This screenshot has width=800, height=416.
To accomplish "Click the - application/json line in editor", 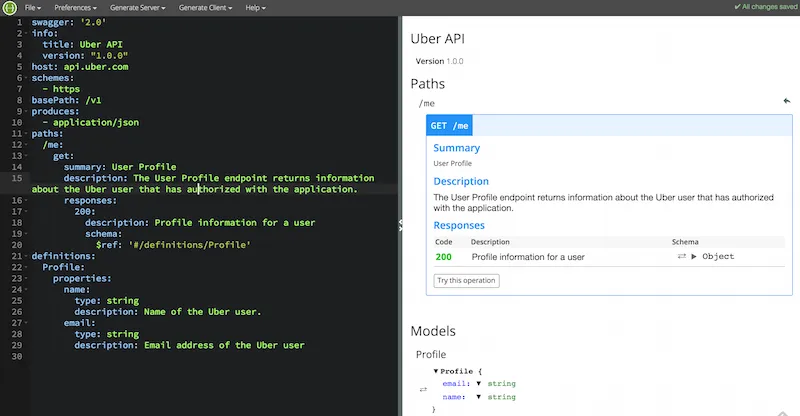I will pyautogui.click(x=91, y=122).
